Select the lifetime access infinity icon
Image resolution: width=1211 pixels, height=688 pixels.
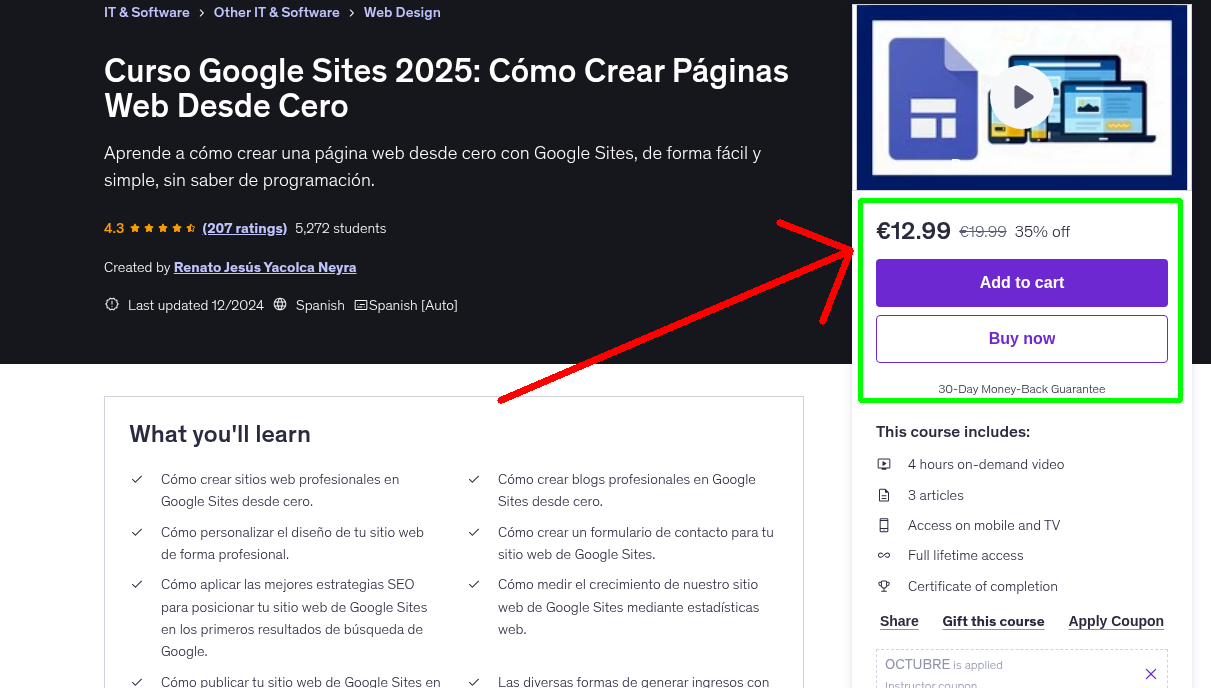[884, 555]
